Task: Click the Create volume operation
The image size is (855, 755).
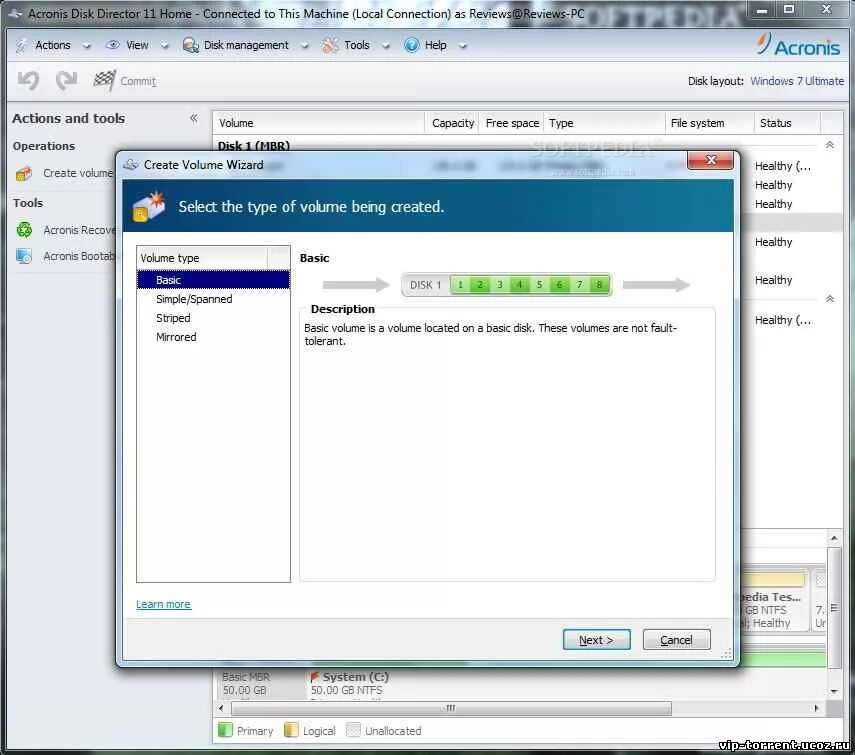Action: (x=78, y=173)
